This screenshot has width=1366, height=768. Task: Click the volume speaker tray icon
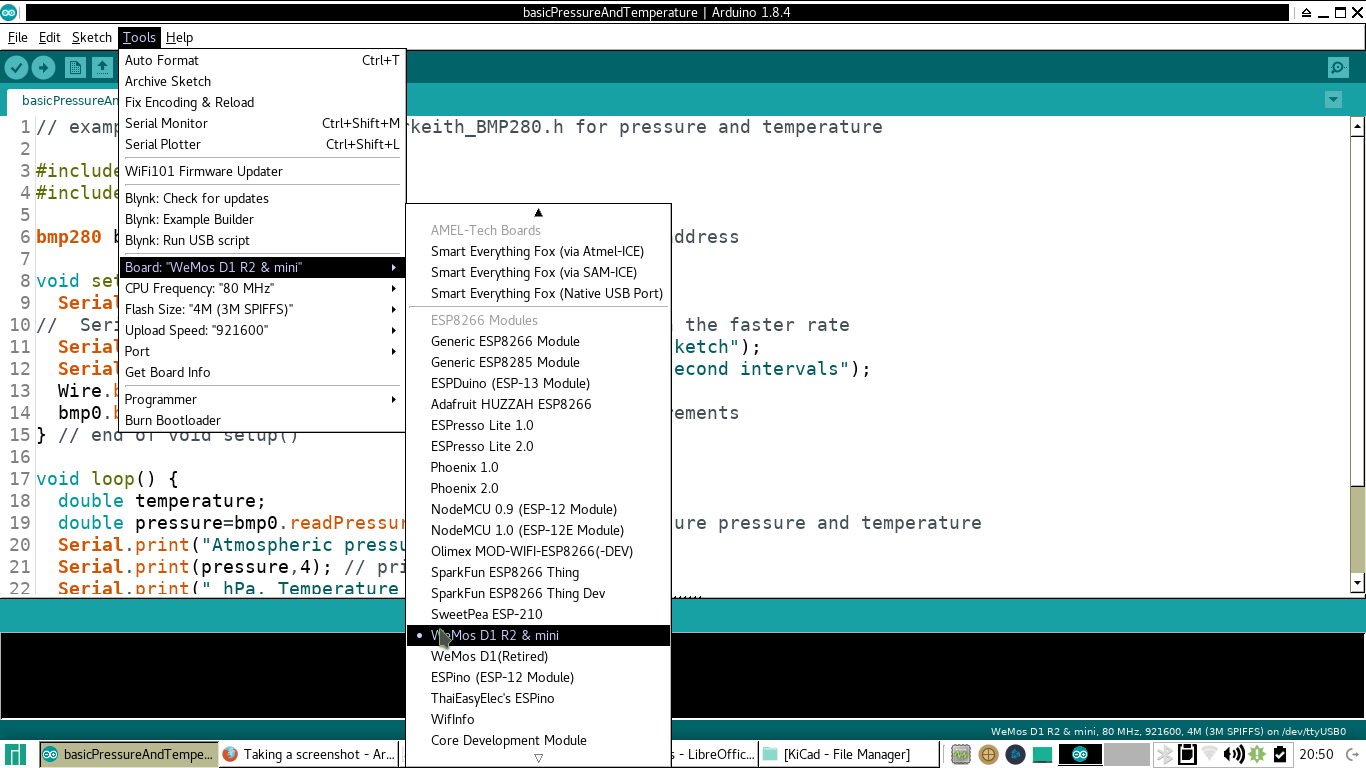(x=1233, y=754)
